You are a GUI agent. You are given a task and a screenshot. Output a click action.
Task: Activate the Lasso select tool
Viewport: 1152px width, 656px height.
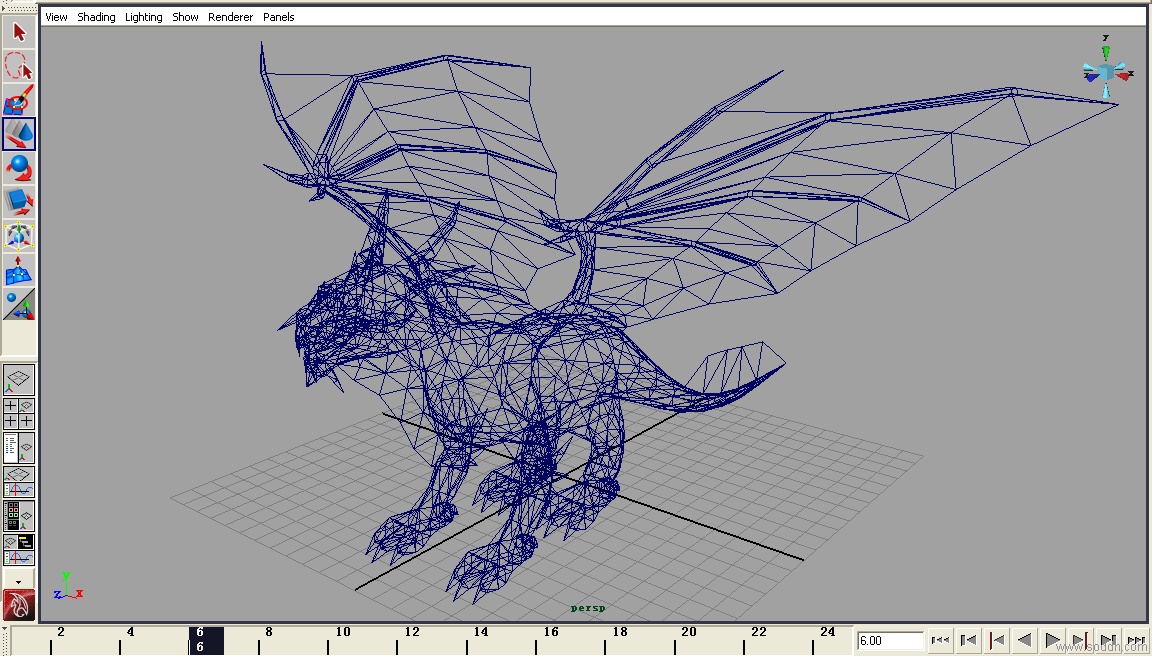coord(19,66)
